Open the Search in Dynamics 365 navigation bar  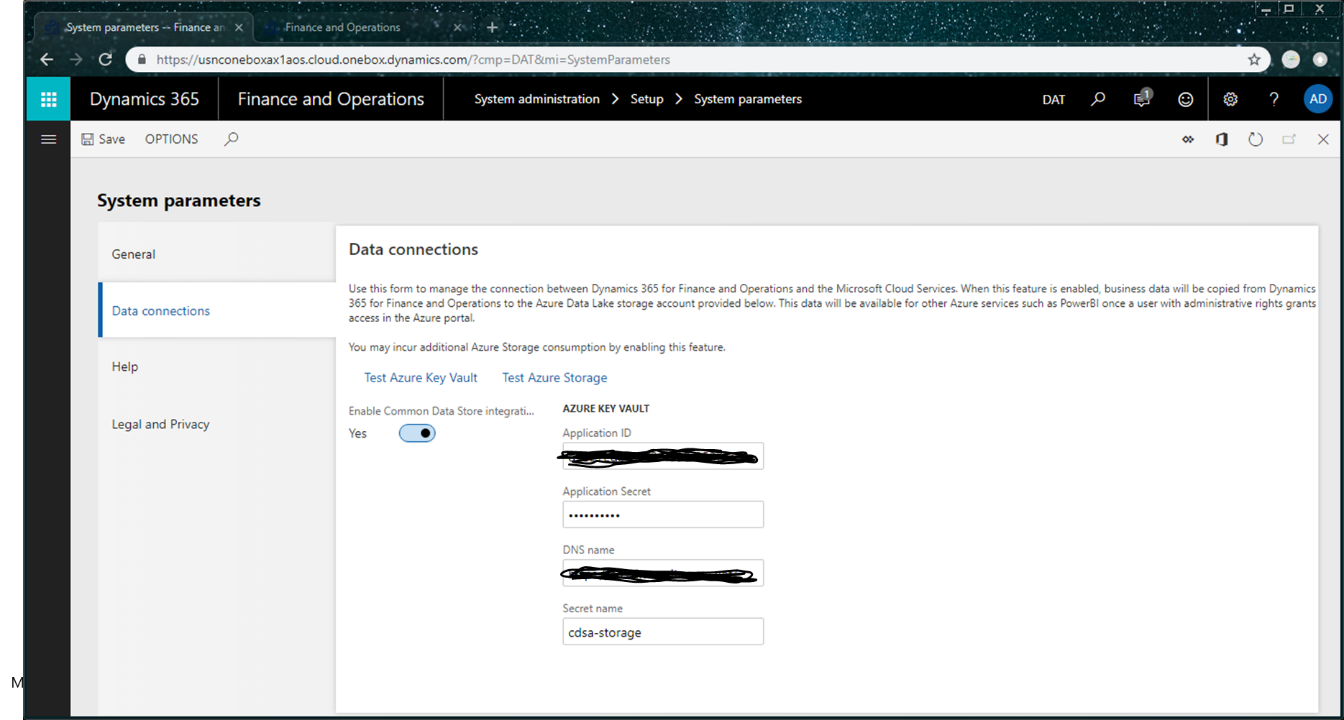click(1098, 99)
